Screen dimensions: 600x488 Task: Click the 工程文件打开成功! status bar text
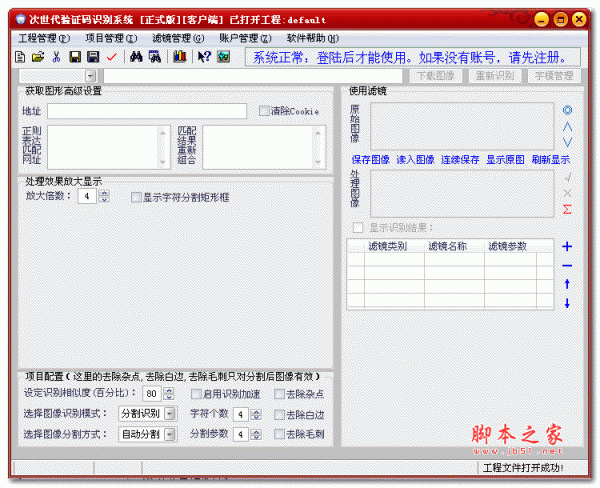(523, 468)
